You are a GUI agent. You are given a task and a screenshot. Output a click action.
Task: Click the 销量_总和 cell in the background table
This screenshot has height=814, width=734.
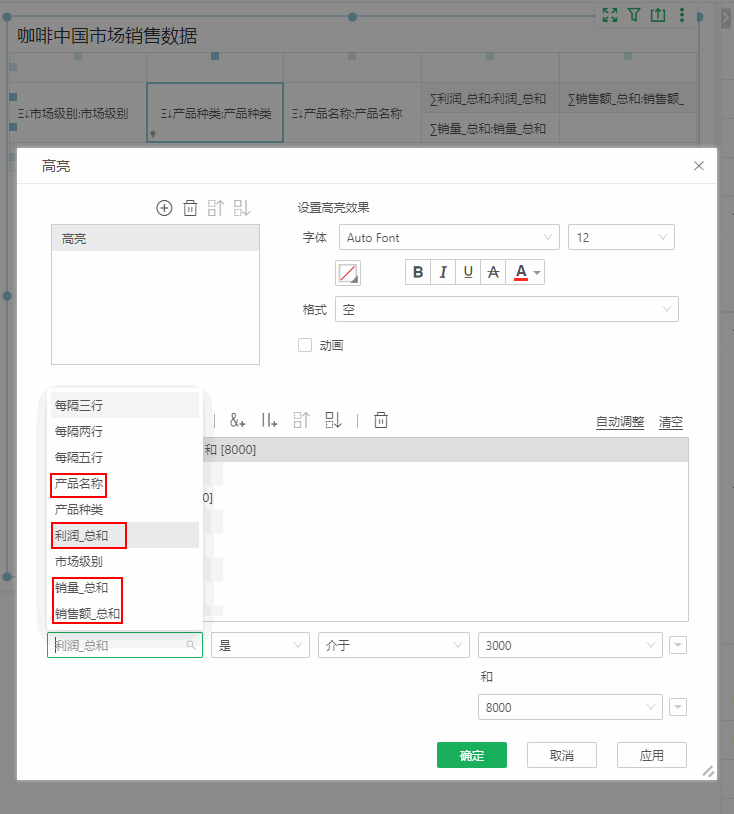tap(490, 128)
